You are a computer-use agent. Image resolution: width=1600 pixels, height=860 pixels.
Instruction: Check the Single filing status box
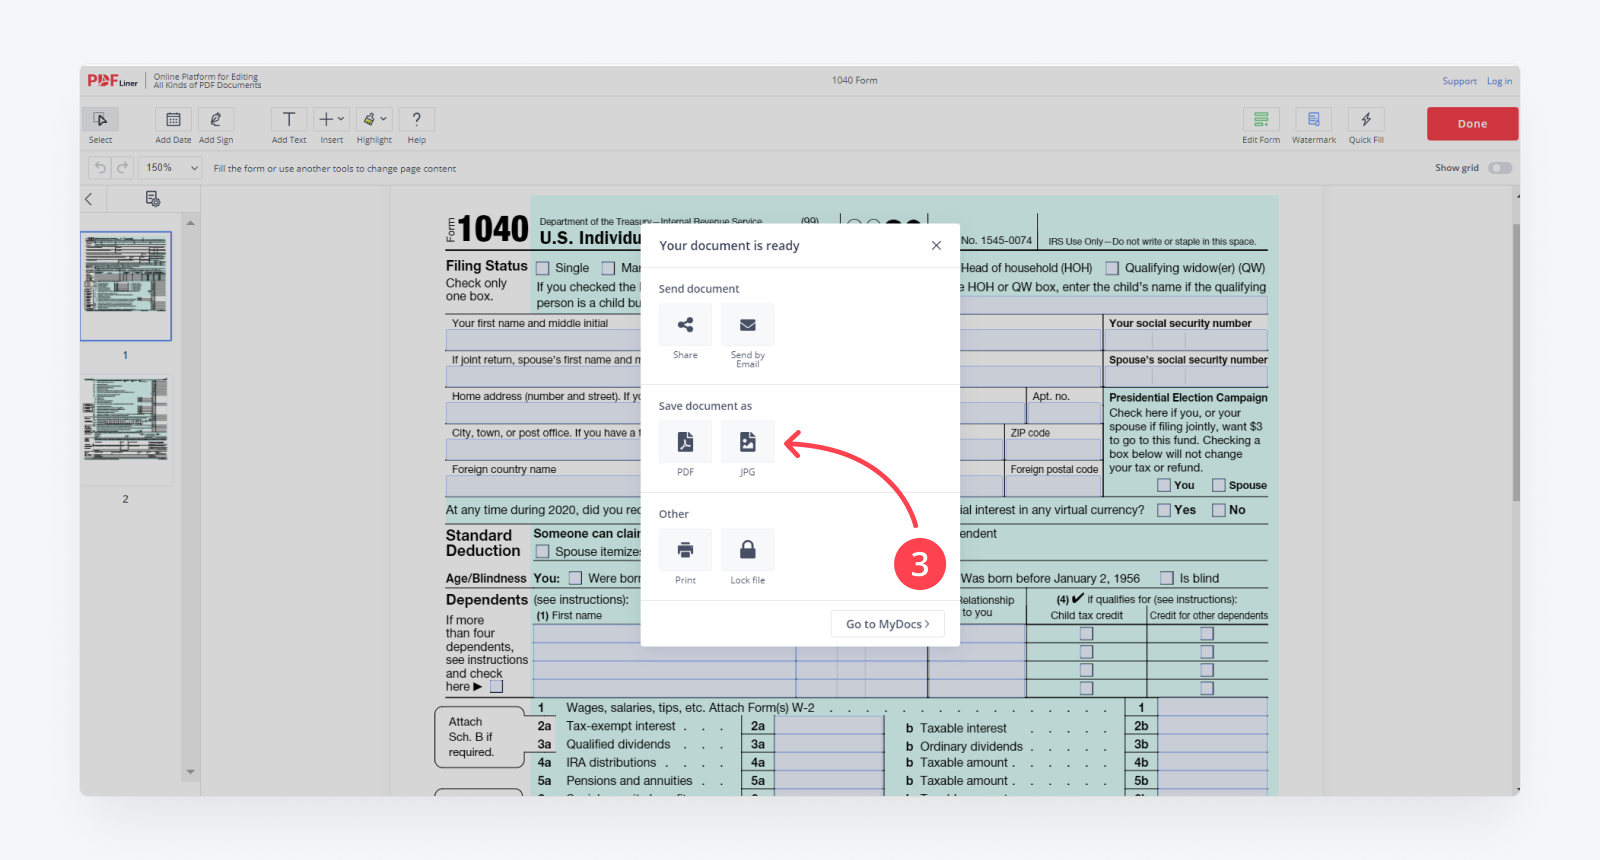[543, 268]
